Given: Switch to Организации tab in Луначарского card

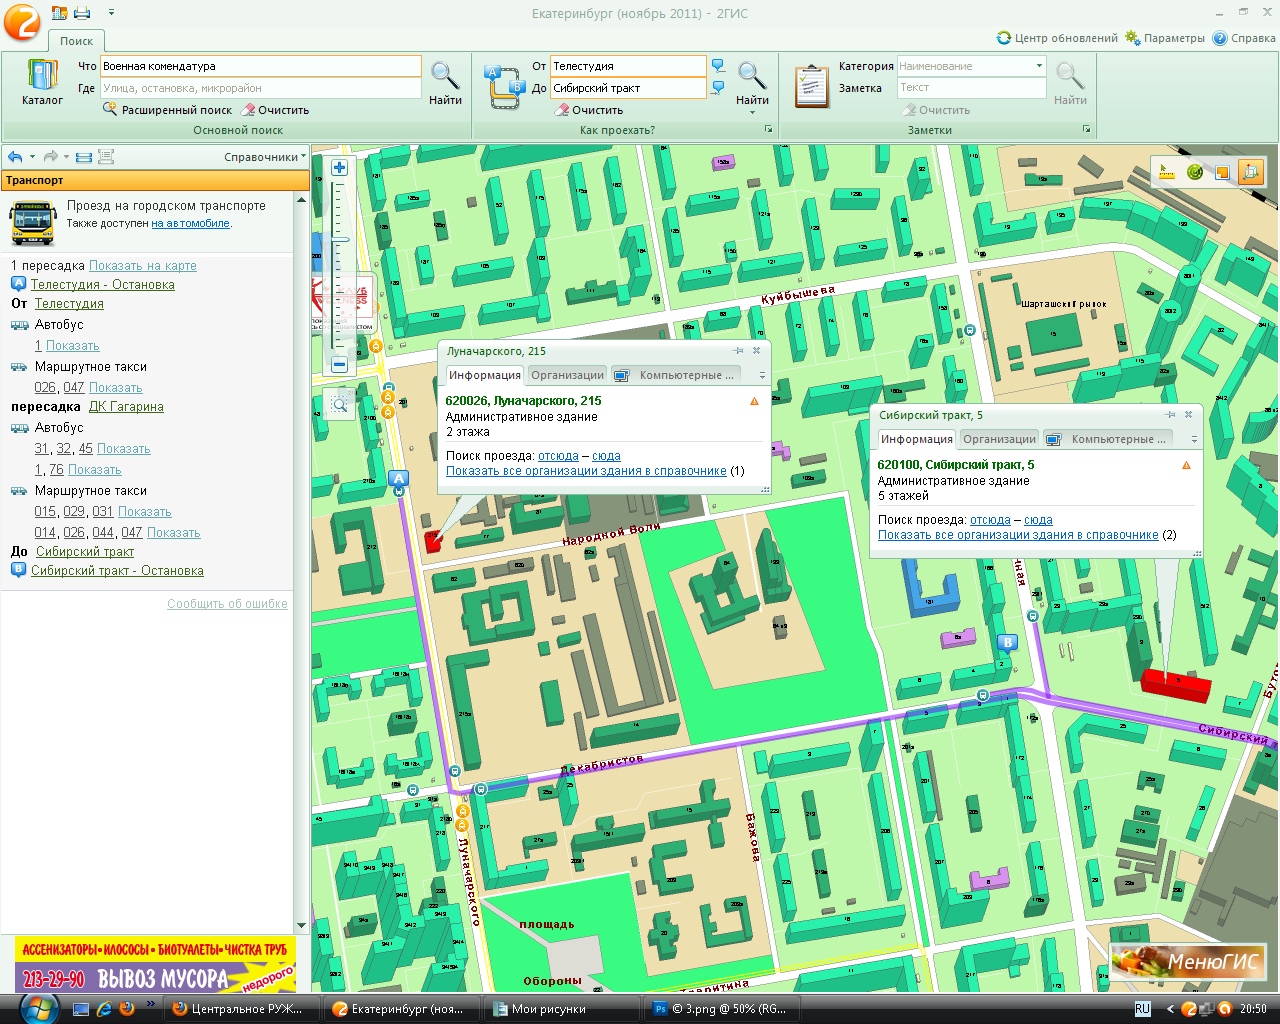Looking at the screenshot, I should pos(567,375).
